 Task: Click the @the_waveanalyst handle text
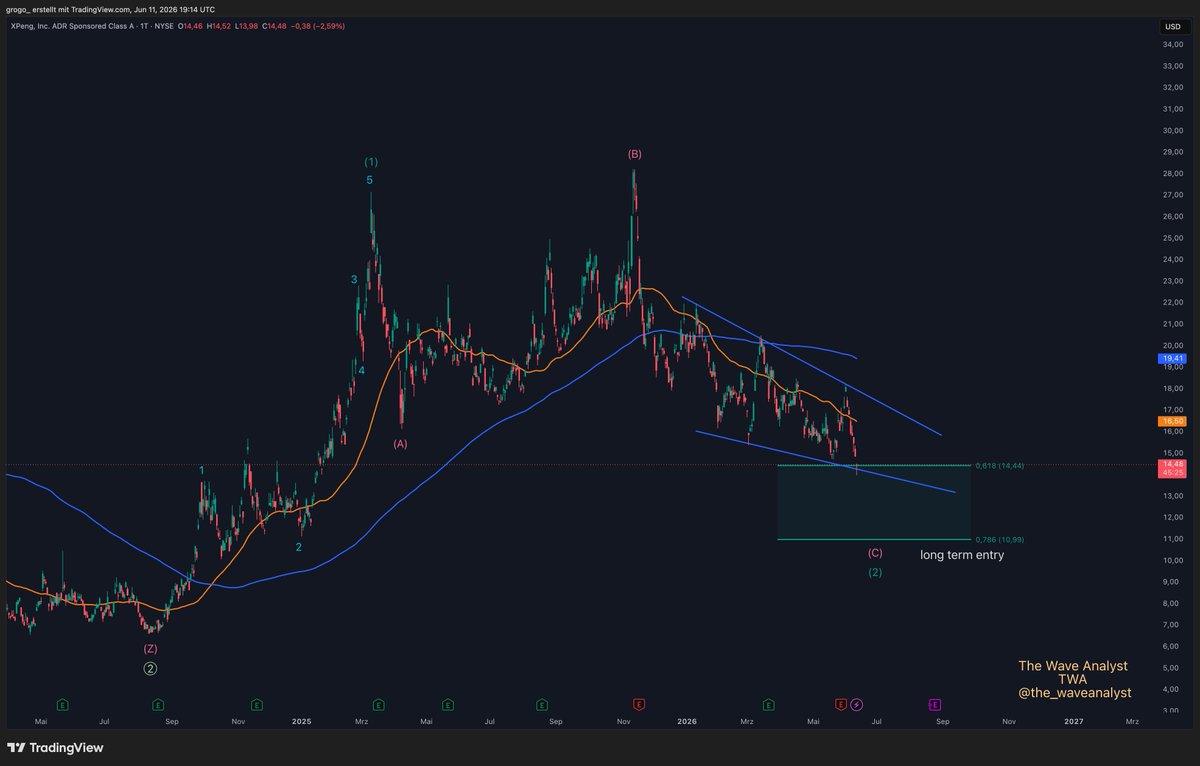coord(1073,693)
